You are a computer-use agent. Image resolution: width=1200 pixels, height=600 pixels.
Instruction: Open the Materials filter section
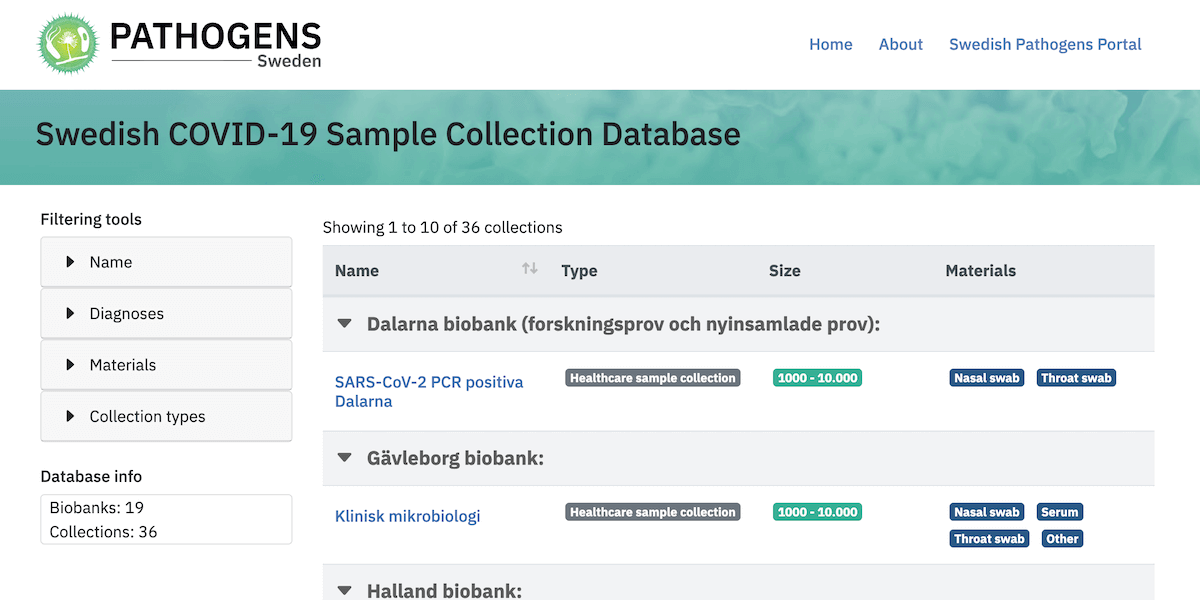[166, 365]
